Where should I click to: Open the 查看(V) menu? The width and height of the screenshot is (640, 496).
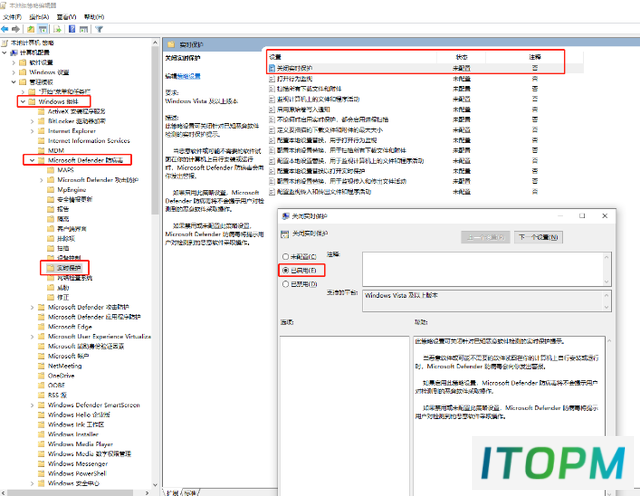(x=67, y=17)
